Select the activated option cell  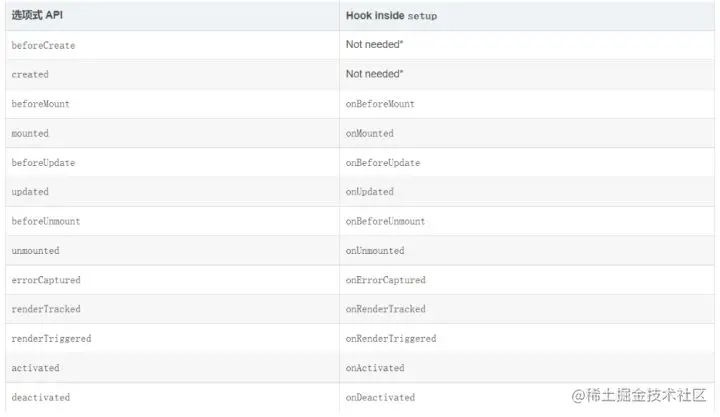click(172, 368)
